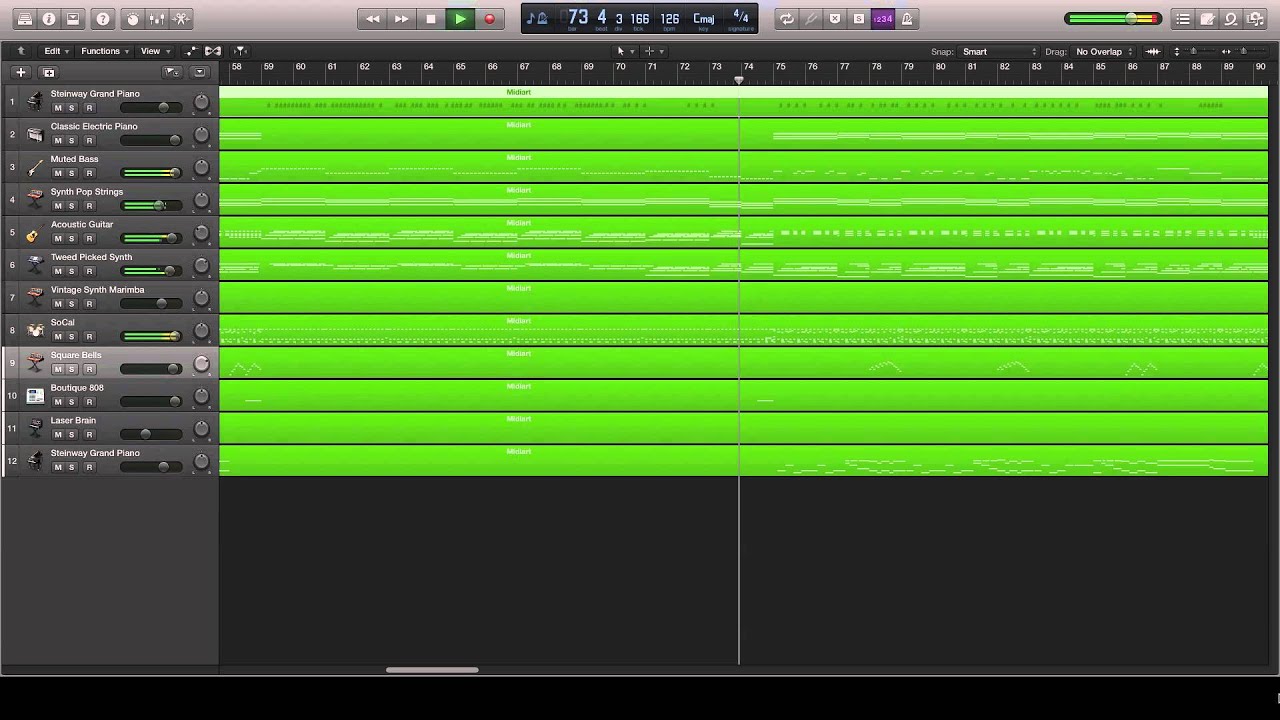Click the Cmaj key display
The height and width of the screenshot is (720, 1280).
[x=704, y=18]
